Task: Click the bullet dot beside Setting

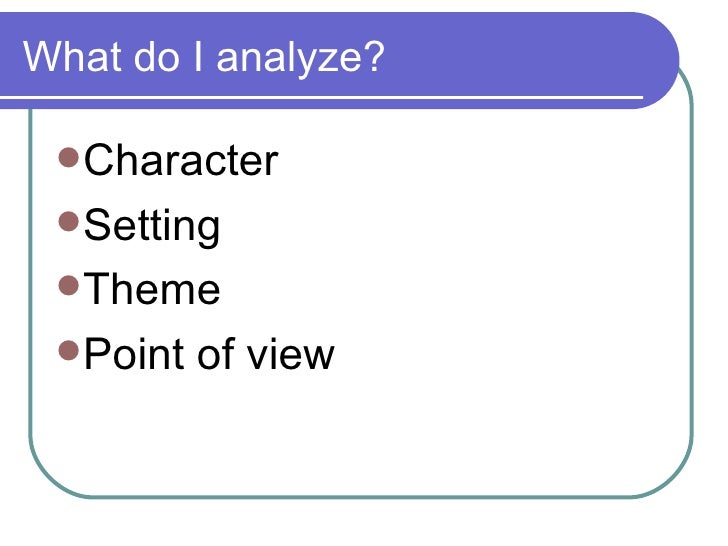Action: pos(68,221)
